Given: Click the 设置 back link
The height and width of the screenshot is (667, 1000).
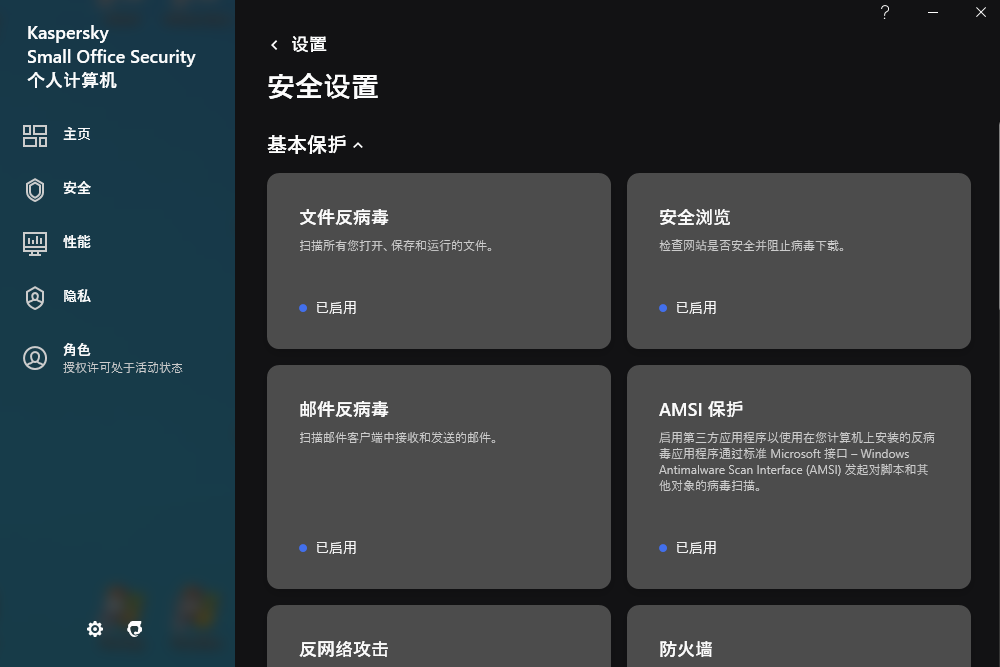Looking at the screenshot, I should pos(309,45).
